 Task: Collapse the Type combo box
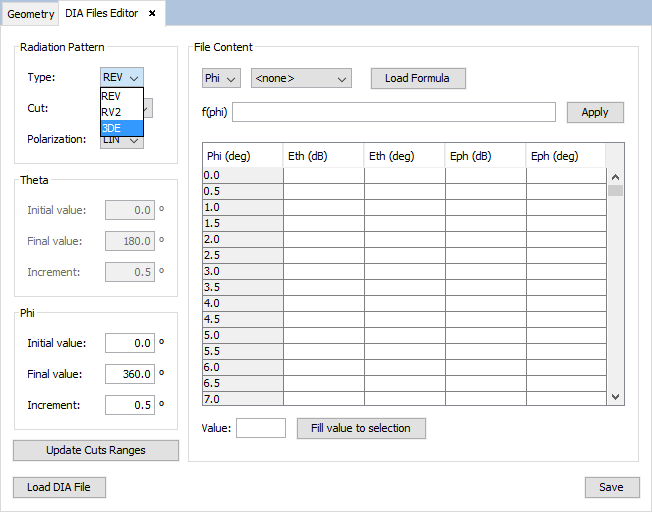coord(122,77)
